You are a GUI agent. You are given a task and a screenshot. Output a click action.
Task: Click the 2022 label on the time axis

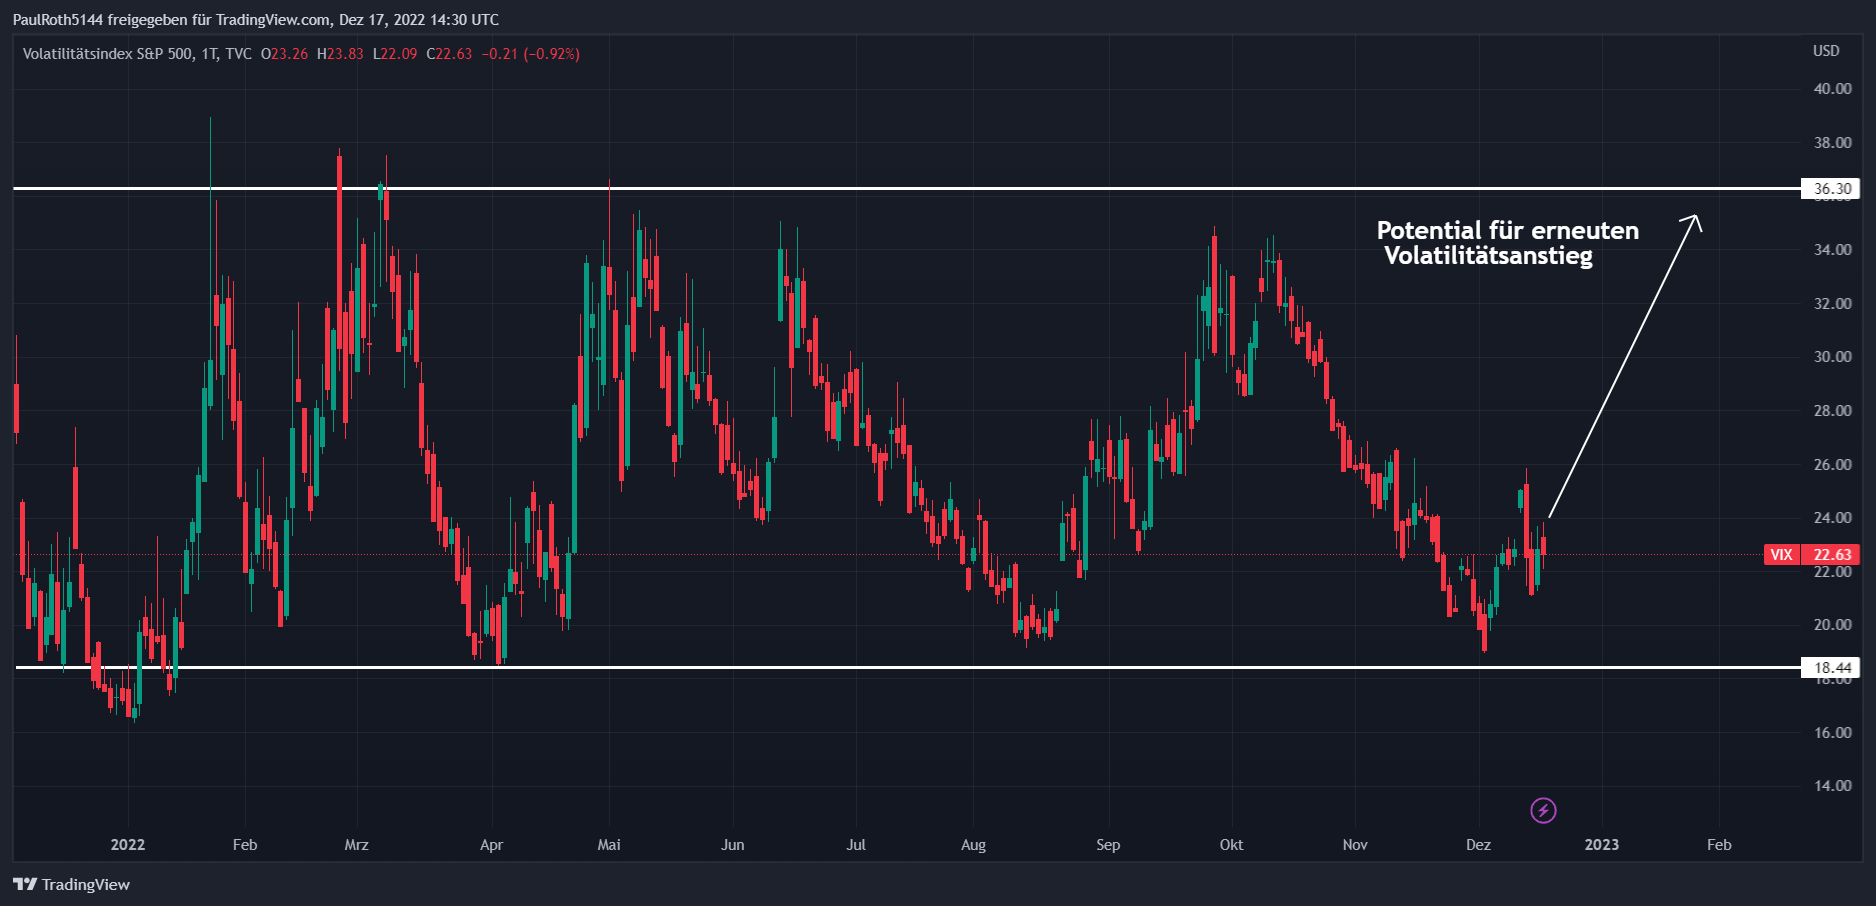click(x=127, y=845)
